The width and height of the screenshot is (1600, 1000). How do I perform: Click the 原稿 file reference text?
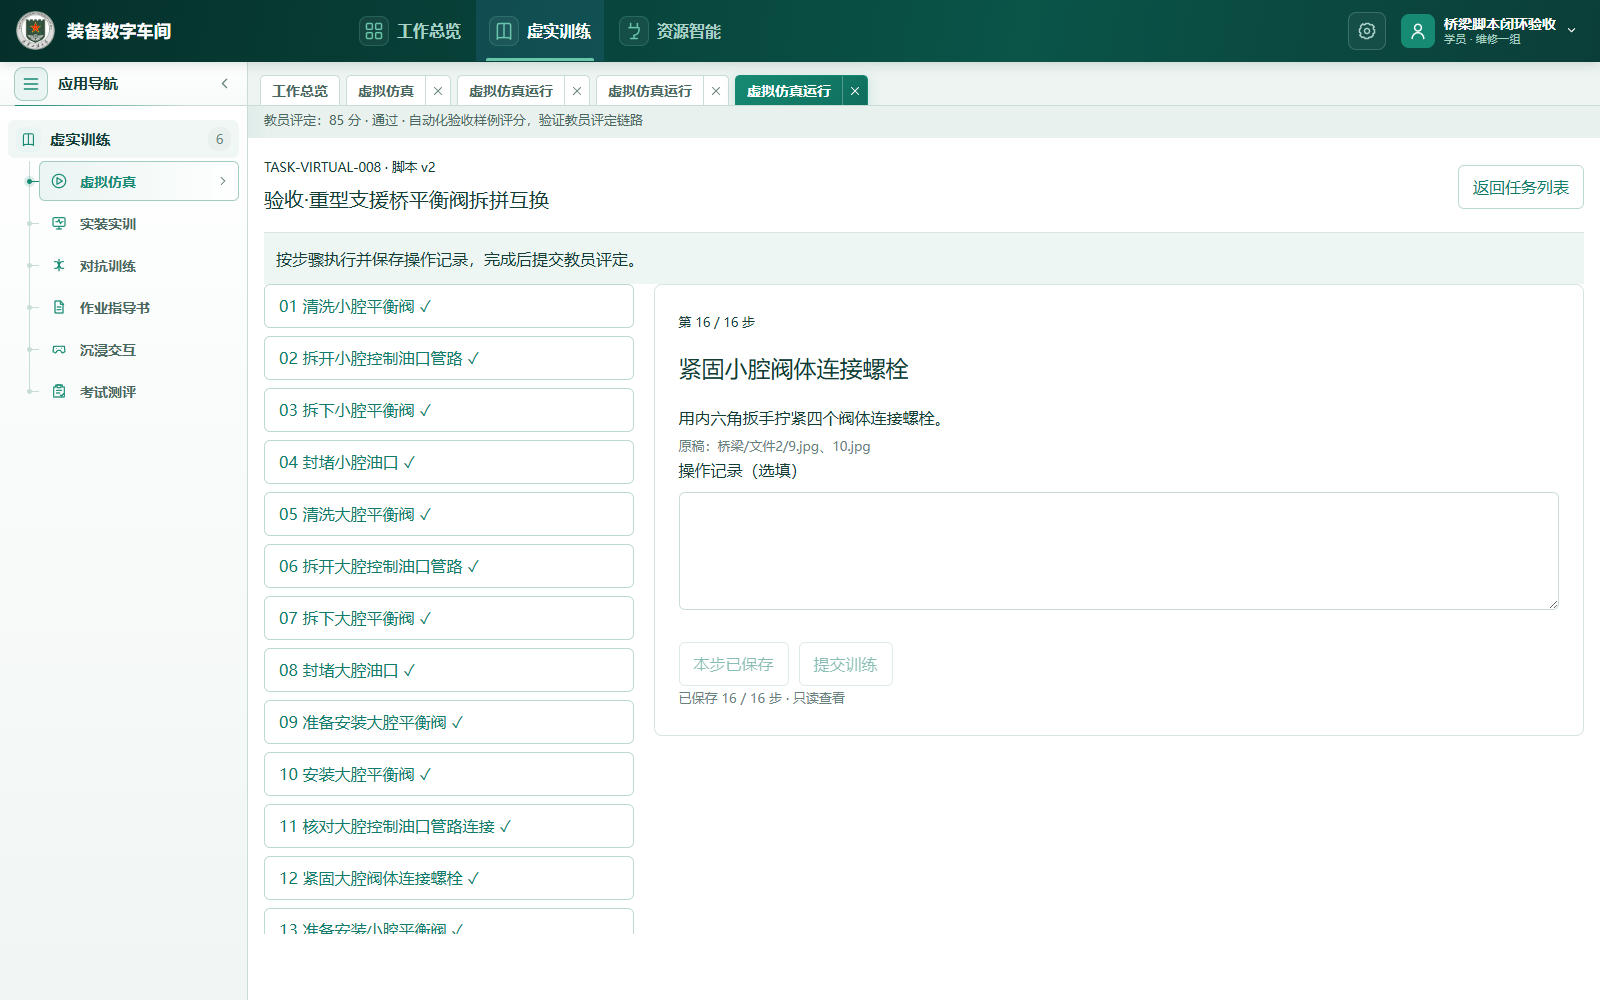[x=774, y=446]
